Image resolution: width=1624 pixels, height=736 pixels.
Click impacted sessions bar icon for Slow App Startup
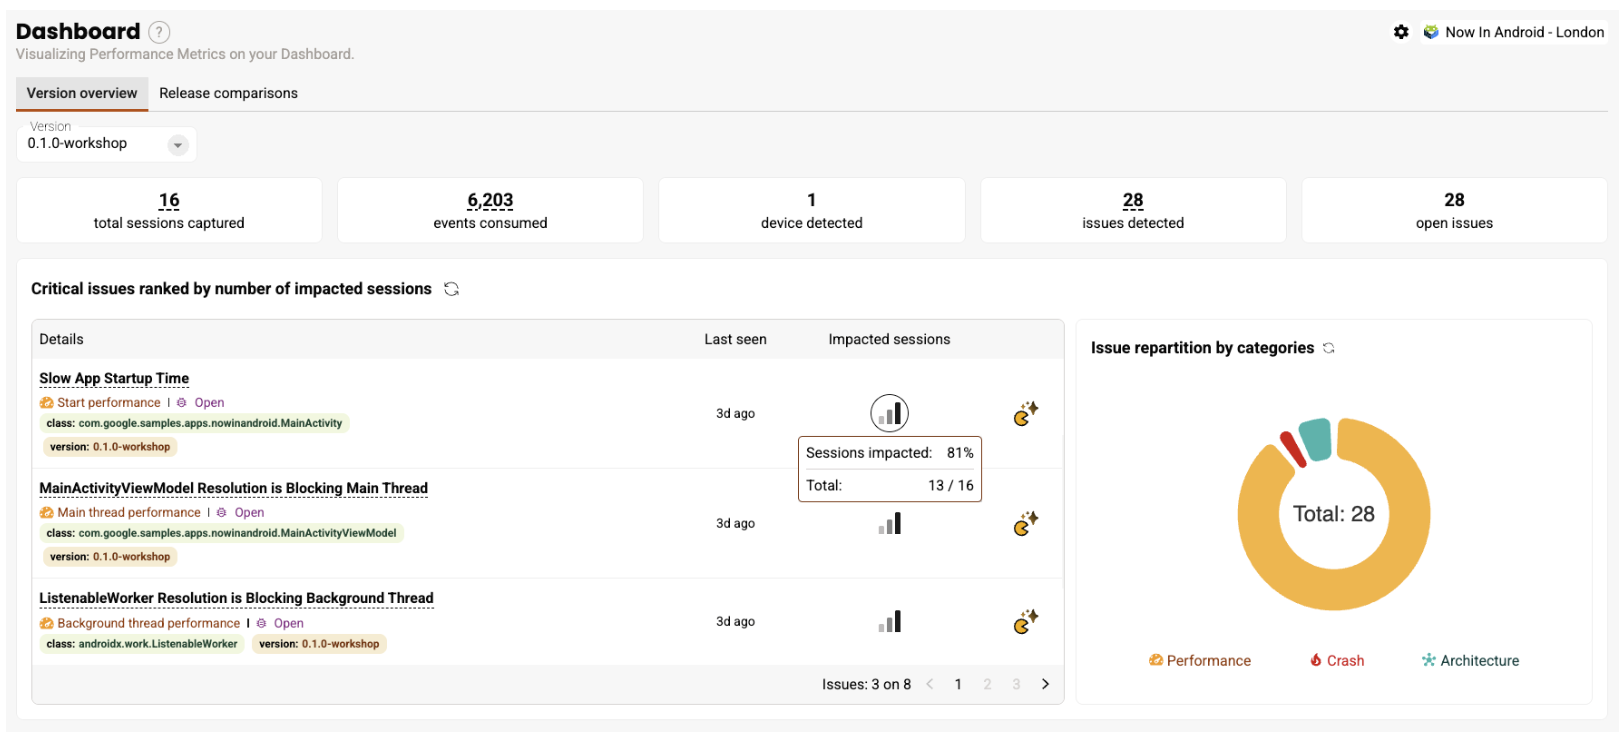(889, 413)
